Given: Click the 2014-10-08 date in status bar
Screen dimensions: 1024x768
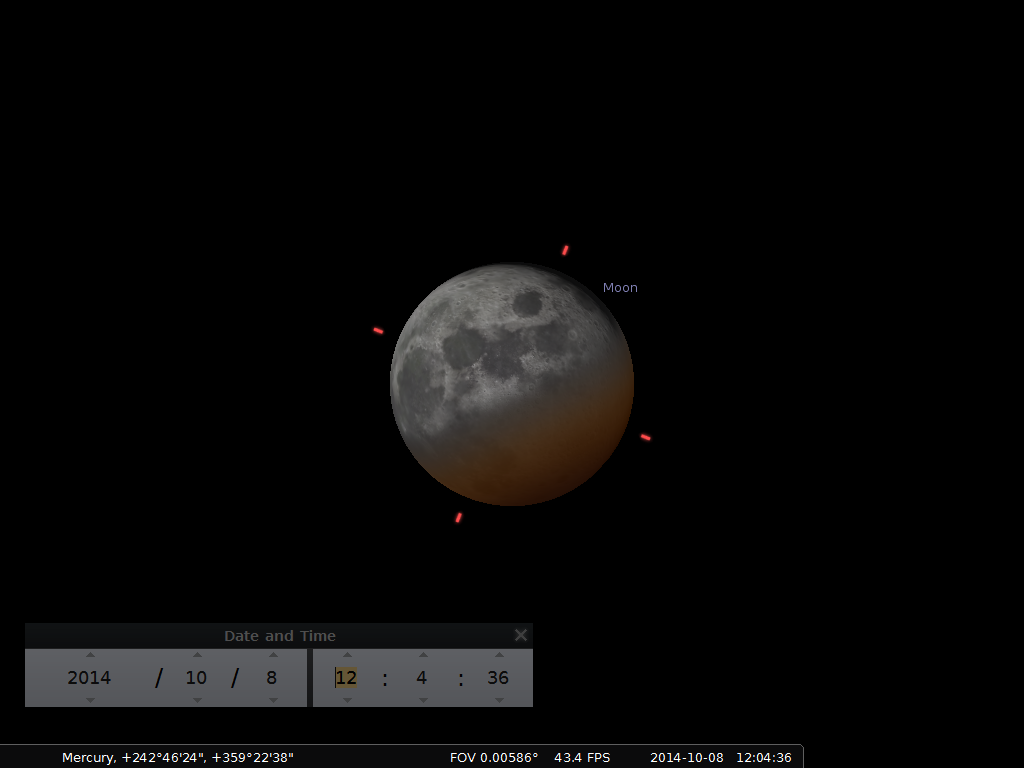Looking at the screenshot, I should (x=687, y=758).
